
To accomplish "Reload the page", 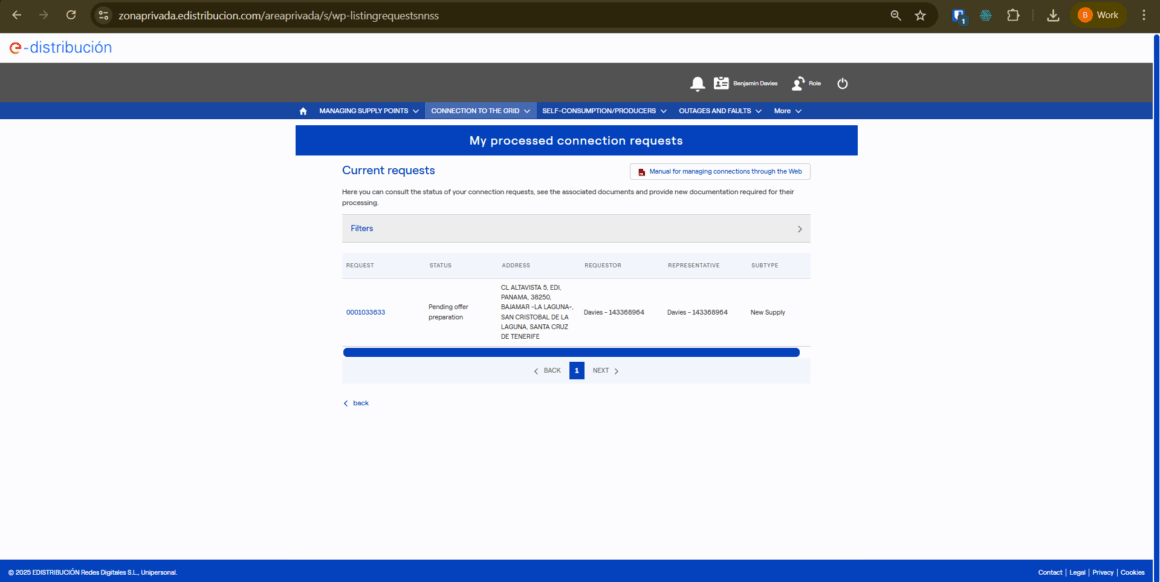I will (x=70, y=15).
